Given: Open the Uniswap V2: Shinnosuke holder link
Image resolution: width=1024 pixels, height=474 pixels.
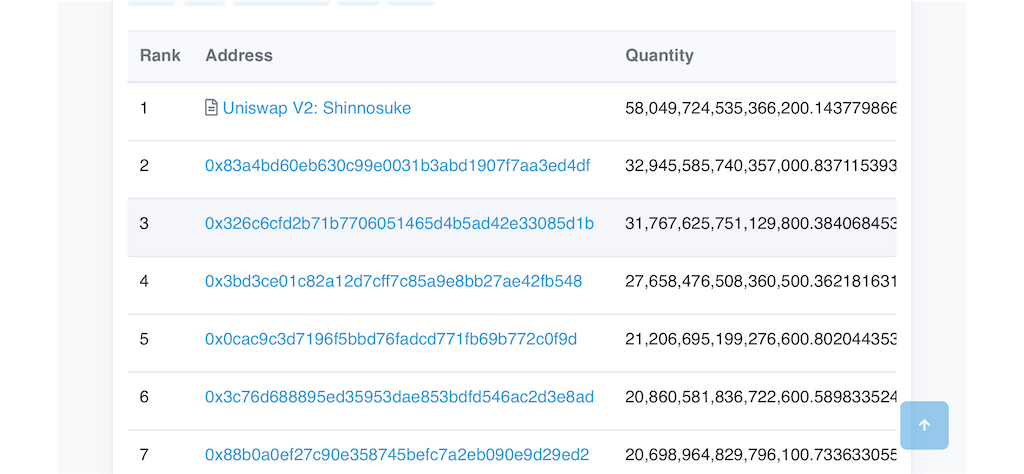Looking at the screenshot, I should 317,108.
